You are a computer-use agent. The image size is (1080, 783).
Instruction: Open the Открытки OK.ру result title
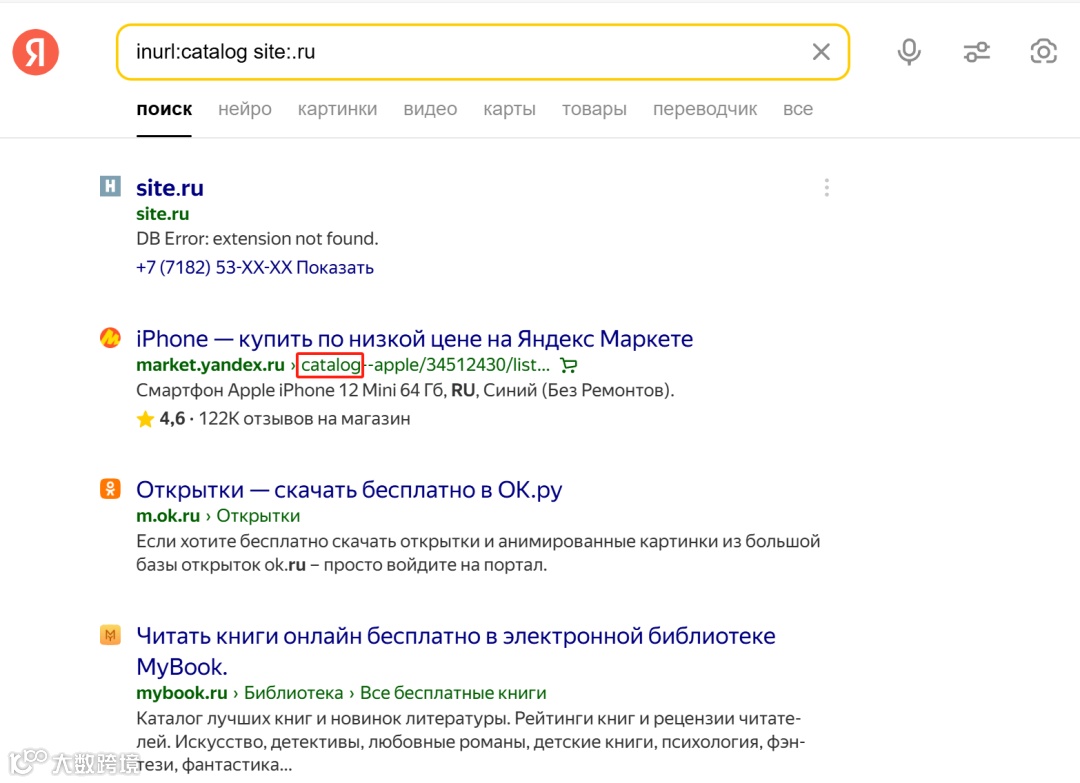[349, 490]
